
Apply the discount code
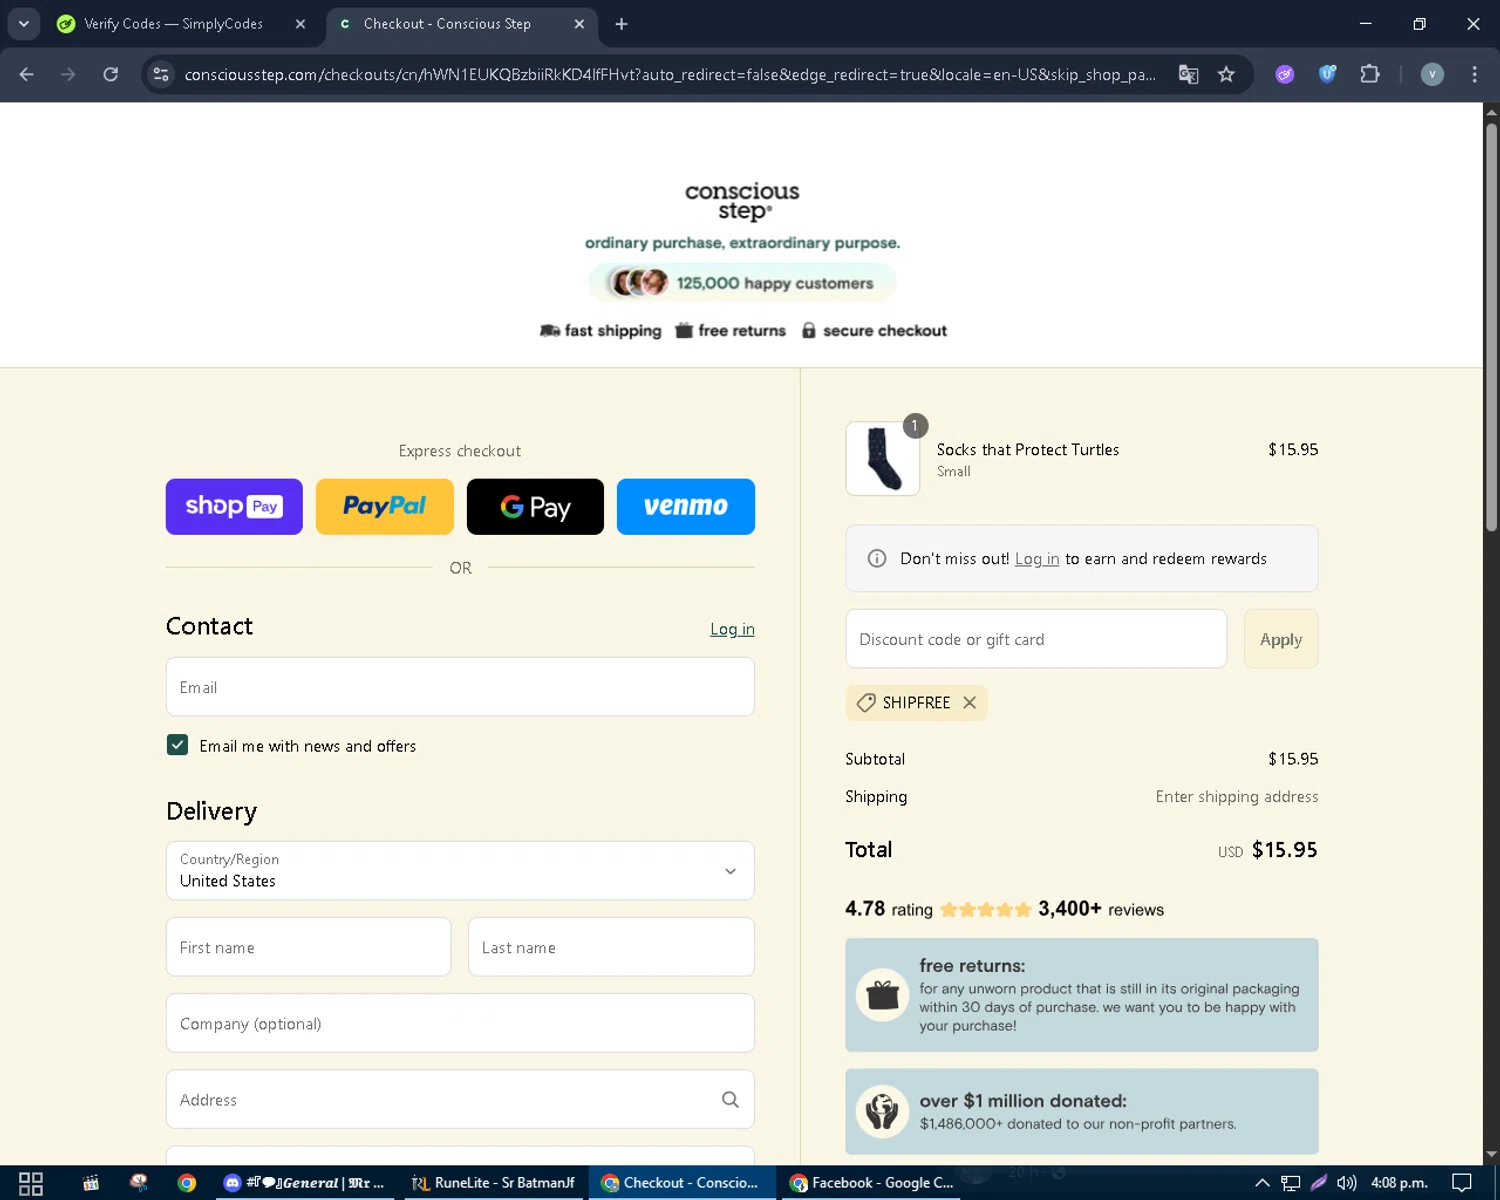pyautogui.click(x=1281, y=639)
